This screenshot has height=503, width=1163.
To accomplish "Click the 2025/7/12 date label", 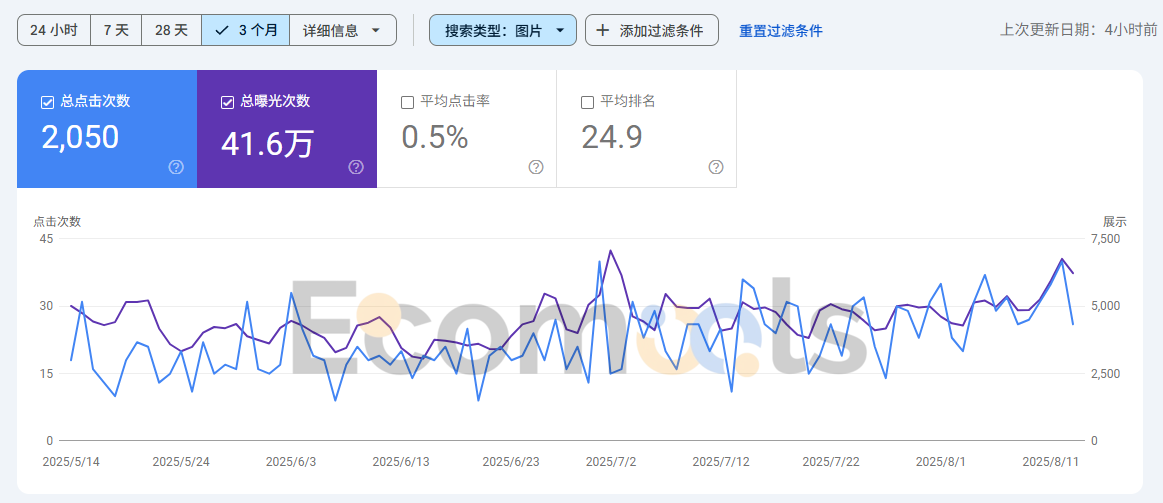I will (721, 461).
